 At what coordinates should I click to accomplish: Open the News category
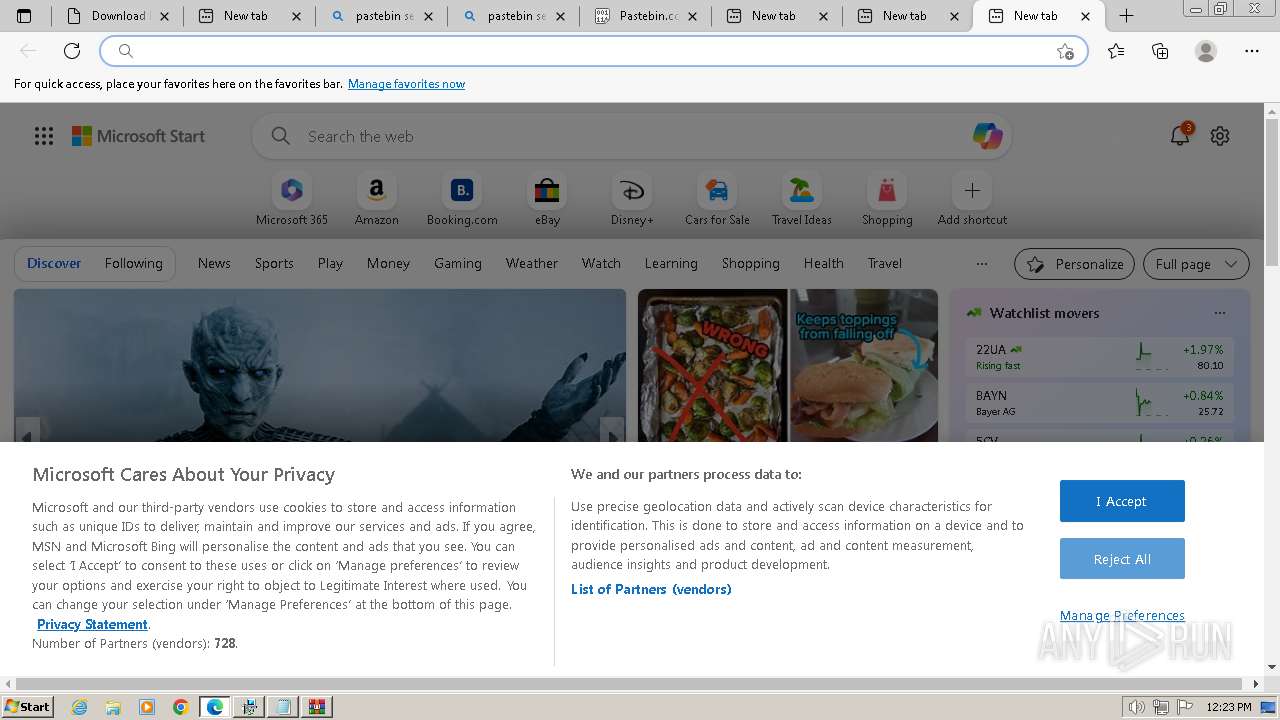[214, 263]
